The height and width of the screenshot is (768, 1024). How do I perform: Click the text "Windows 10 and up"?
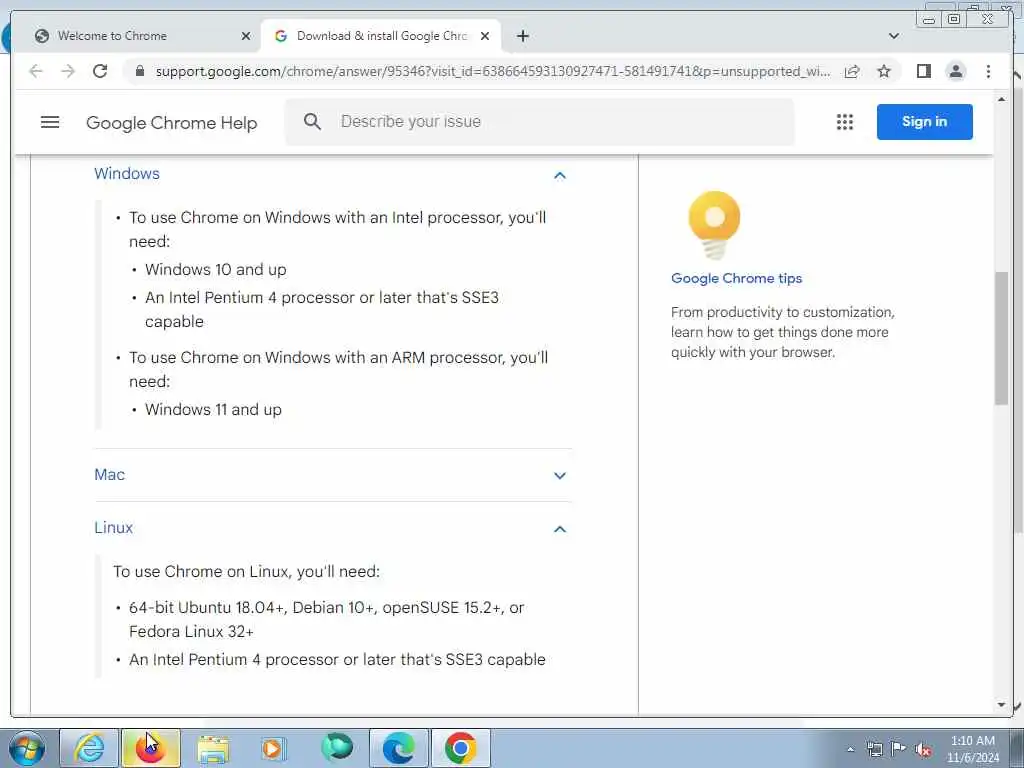tap(216, 270)
